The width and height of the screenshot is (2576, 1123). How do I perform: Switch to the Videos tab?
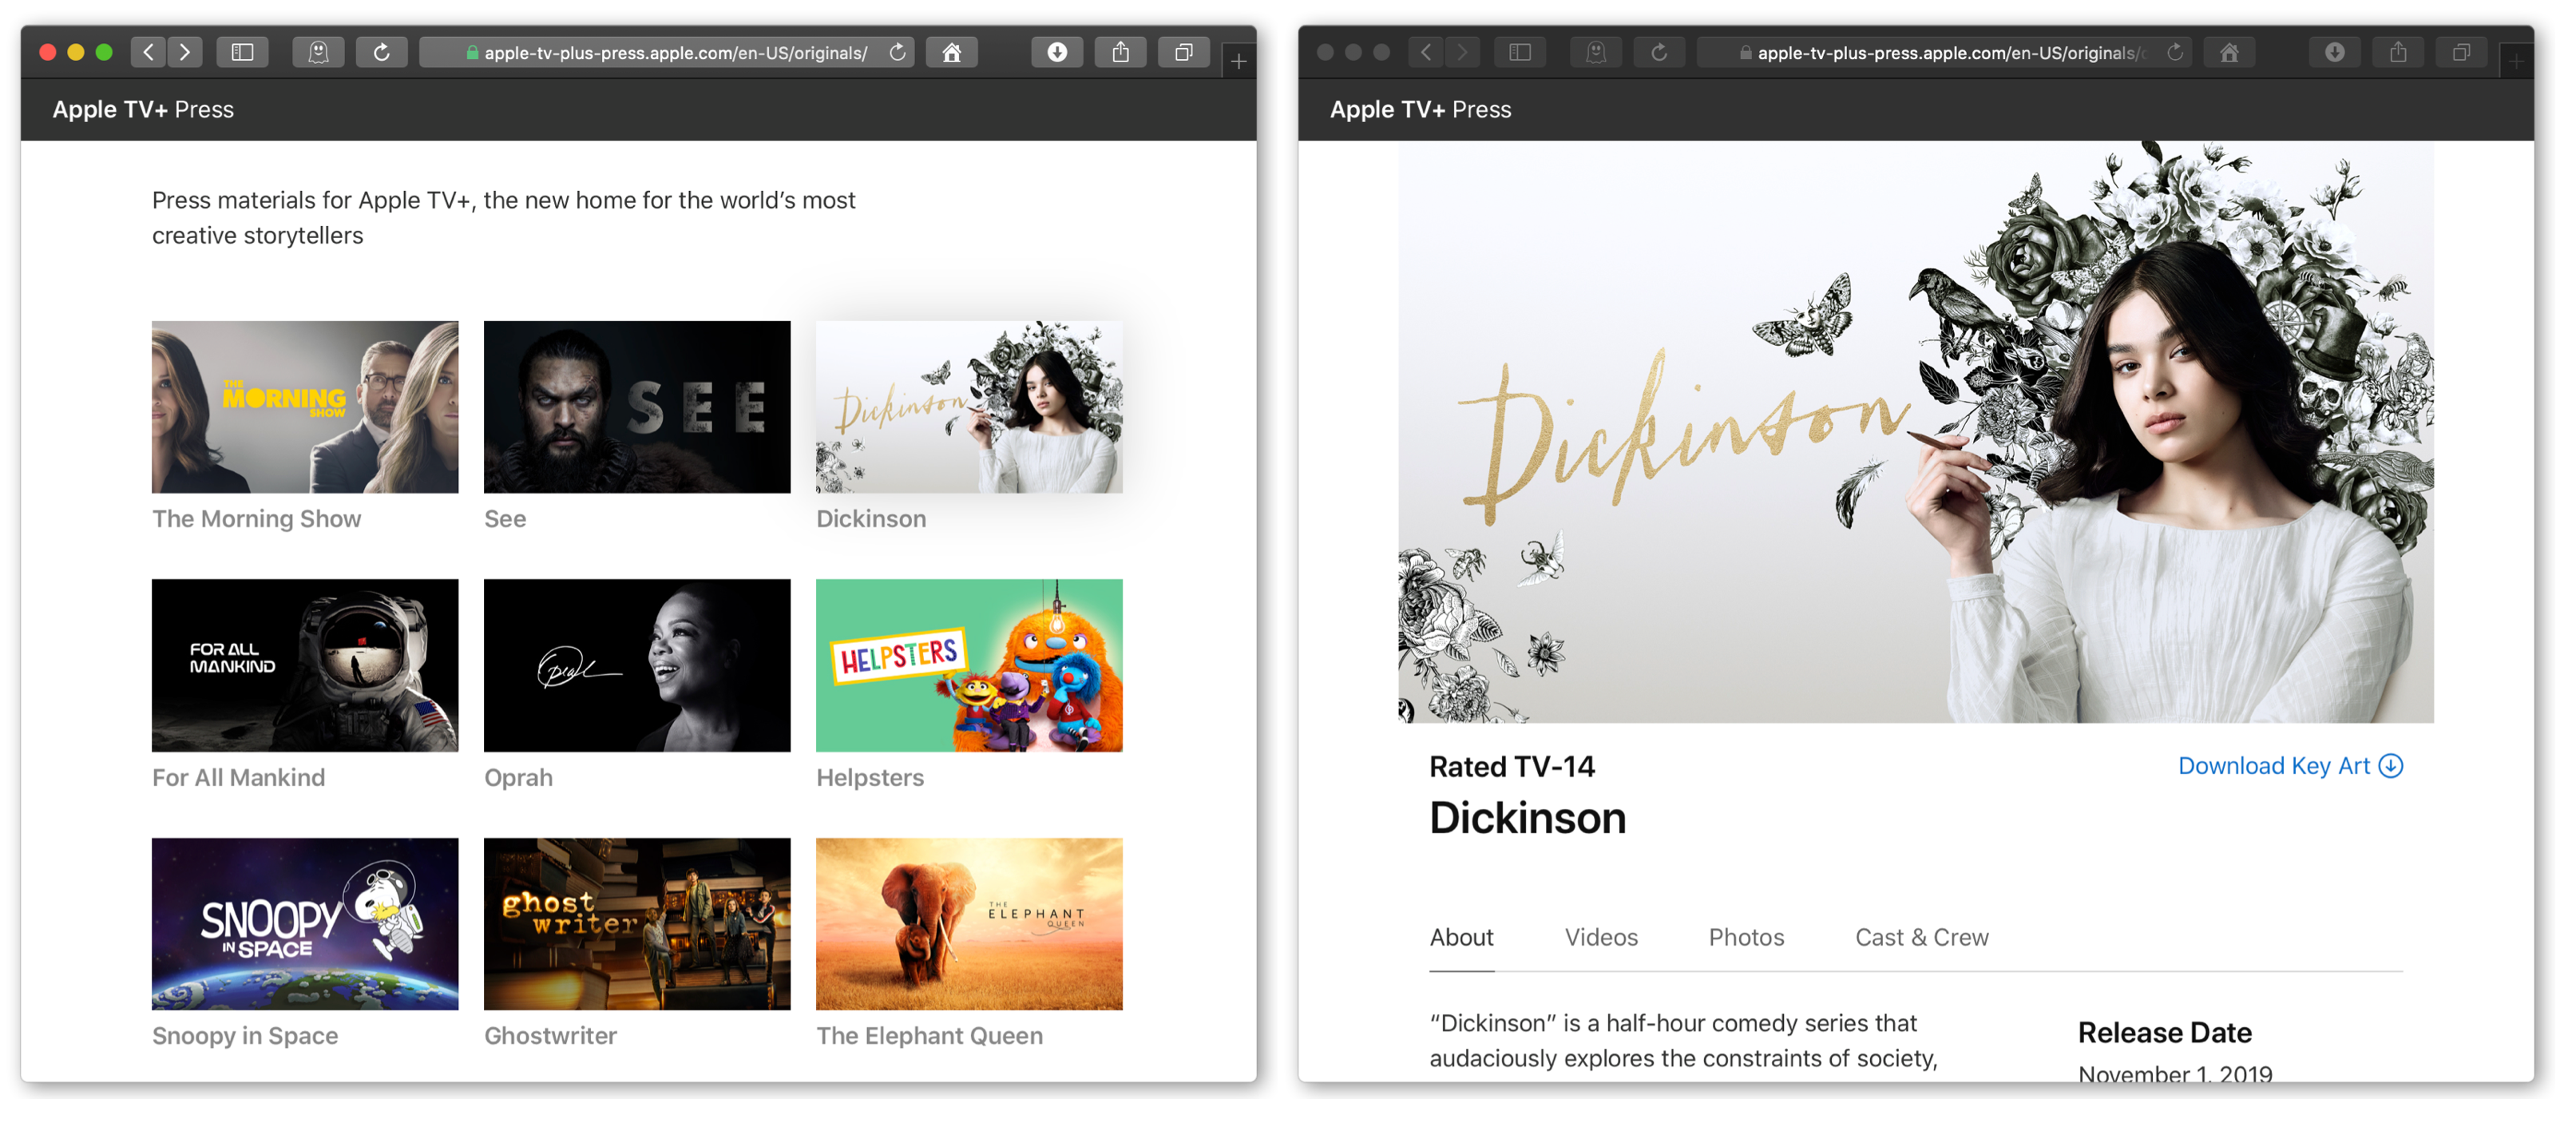[1600, 937]
